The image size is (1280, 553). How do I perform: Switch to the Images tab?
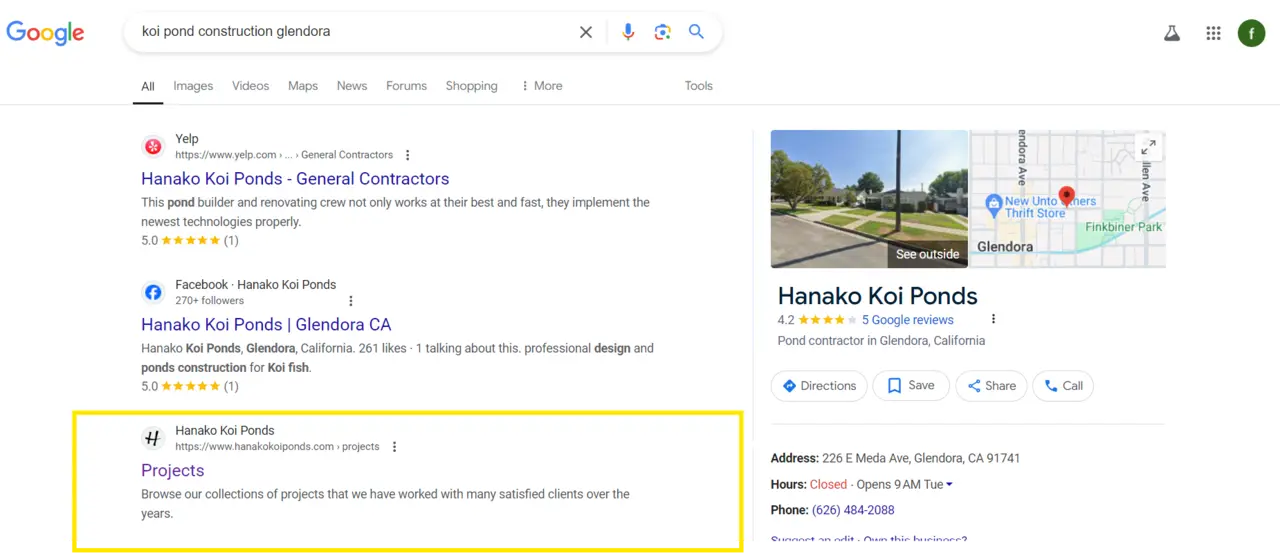pos(193,86)
